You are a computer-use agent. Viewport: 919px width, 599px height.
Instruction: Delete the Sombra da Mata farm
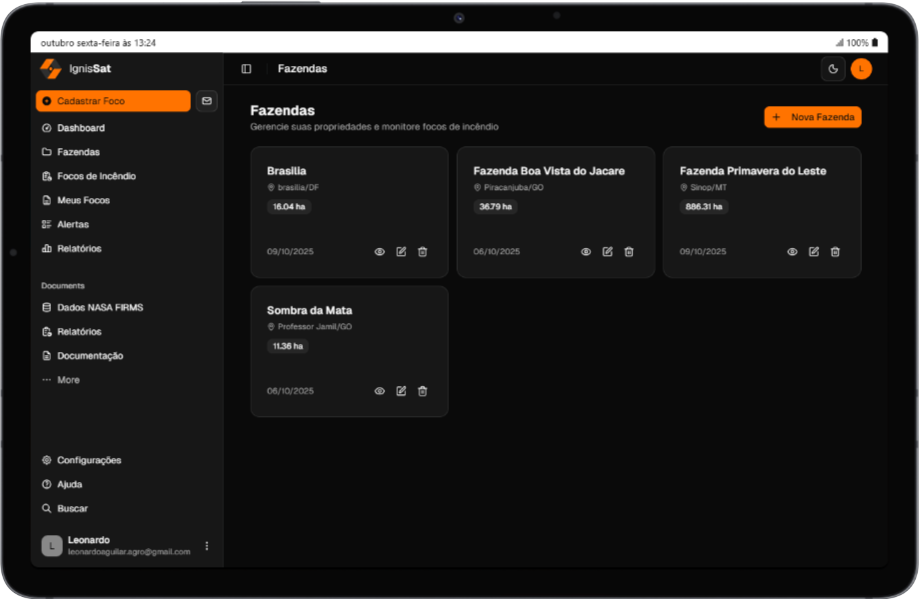click(x=422, y=391)
